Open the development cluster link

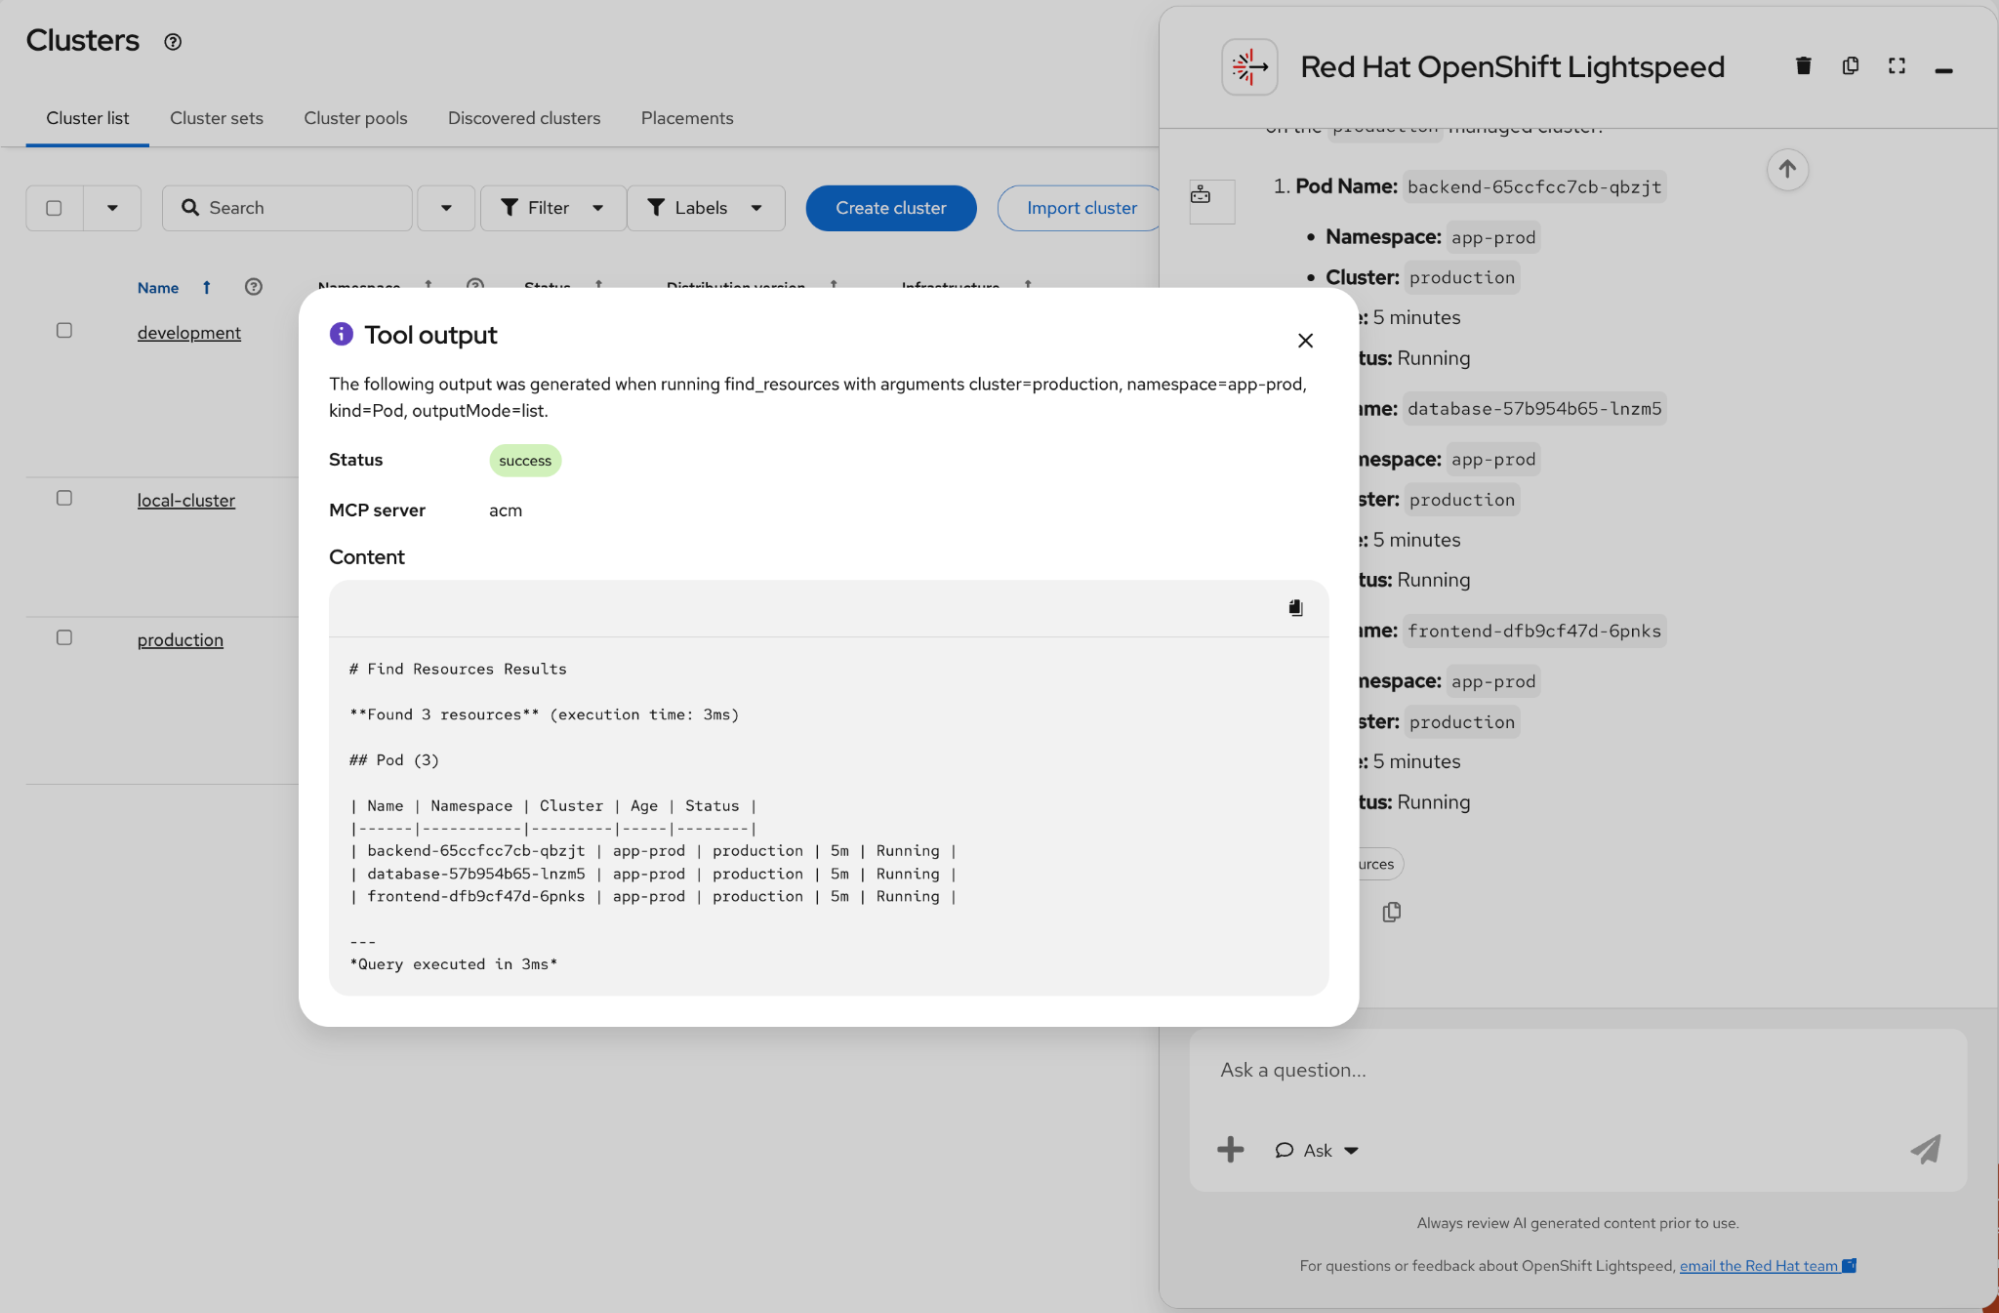(189, 333)
